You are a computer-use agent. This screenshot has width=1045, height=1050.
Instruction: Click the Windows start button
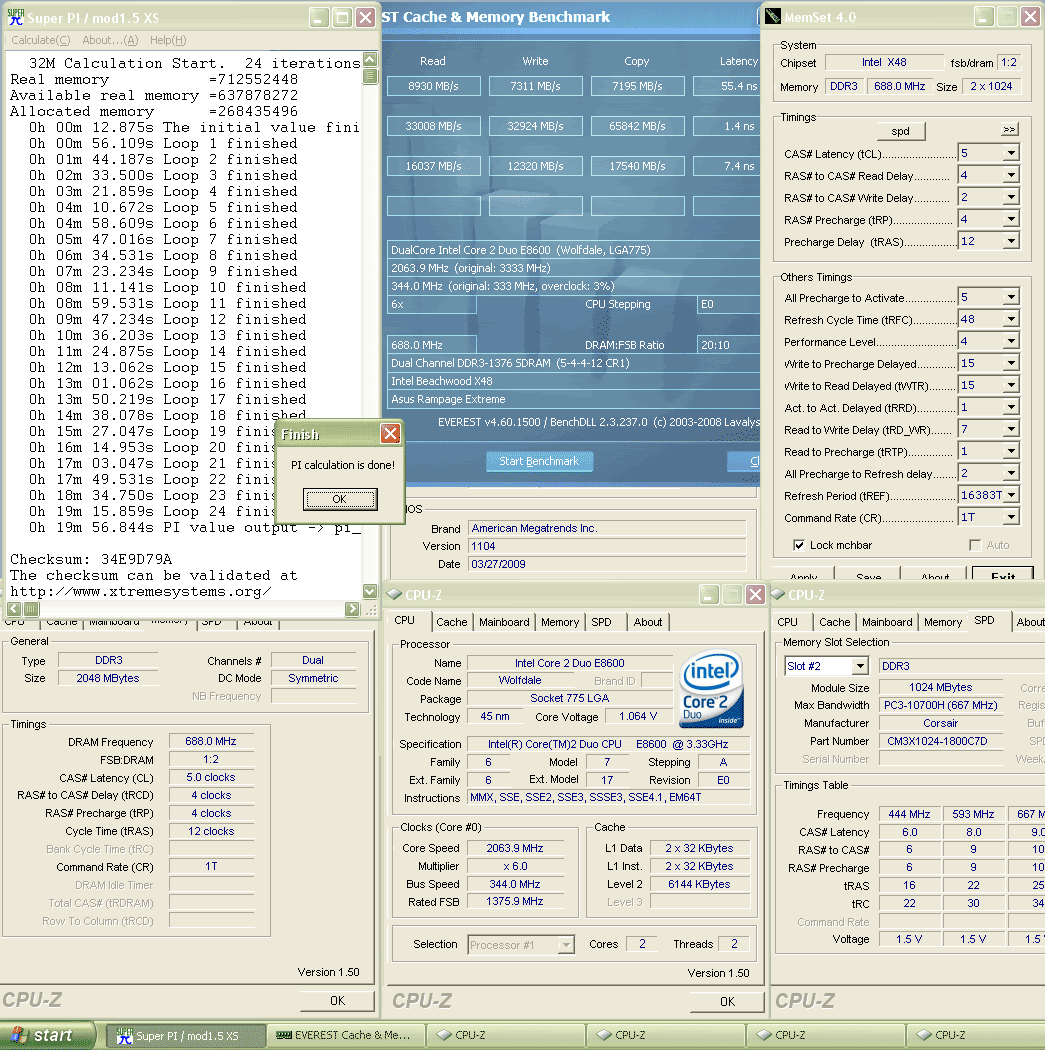pyautogui.click(x=46, y=1035)
